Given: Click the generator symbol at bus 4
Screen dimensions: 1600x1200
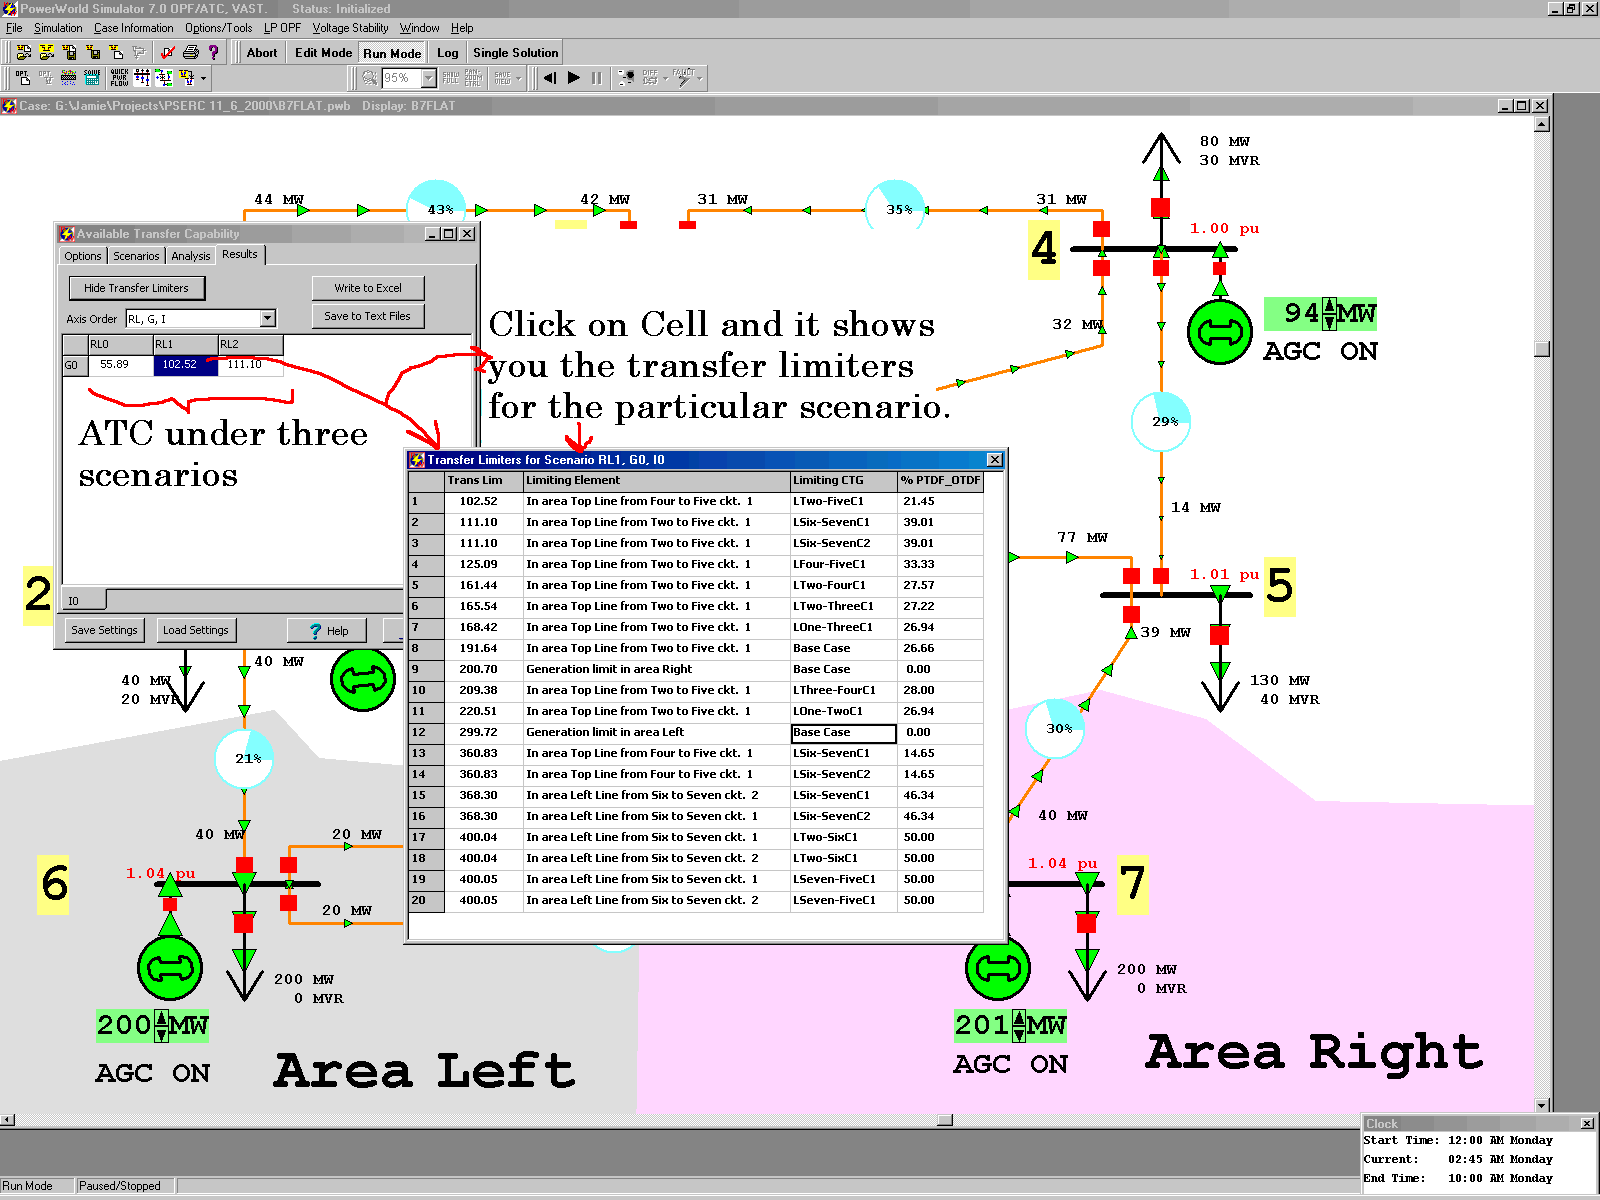Looking at the screenshot, I should [x=1219, y=332].
